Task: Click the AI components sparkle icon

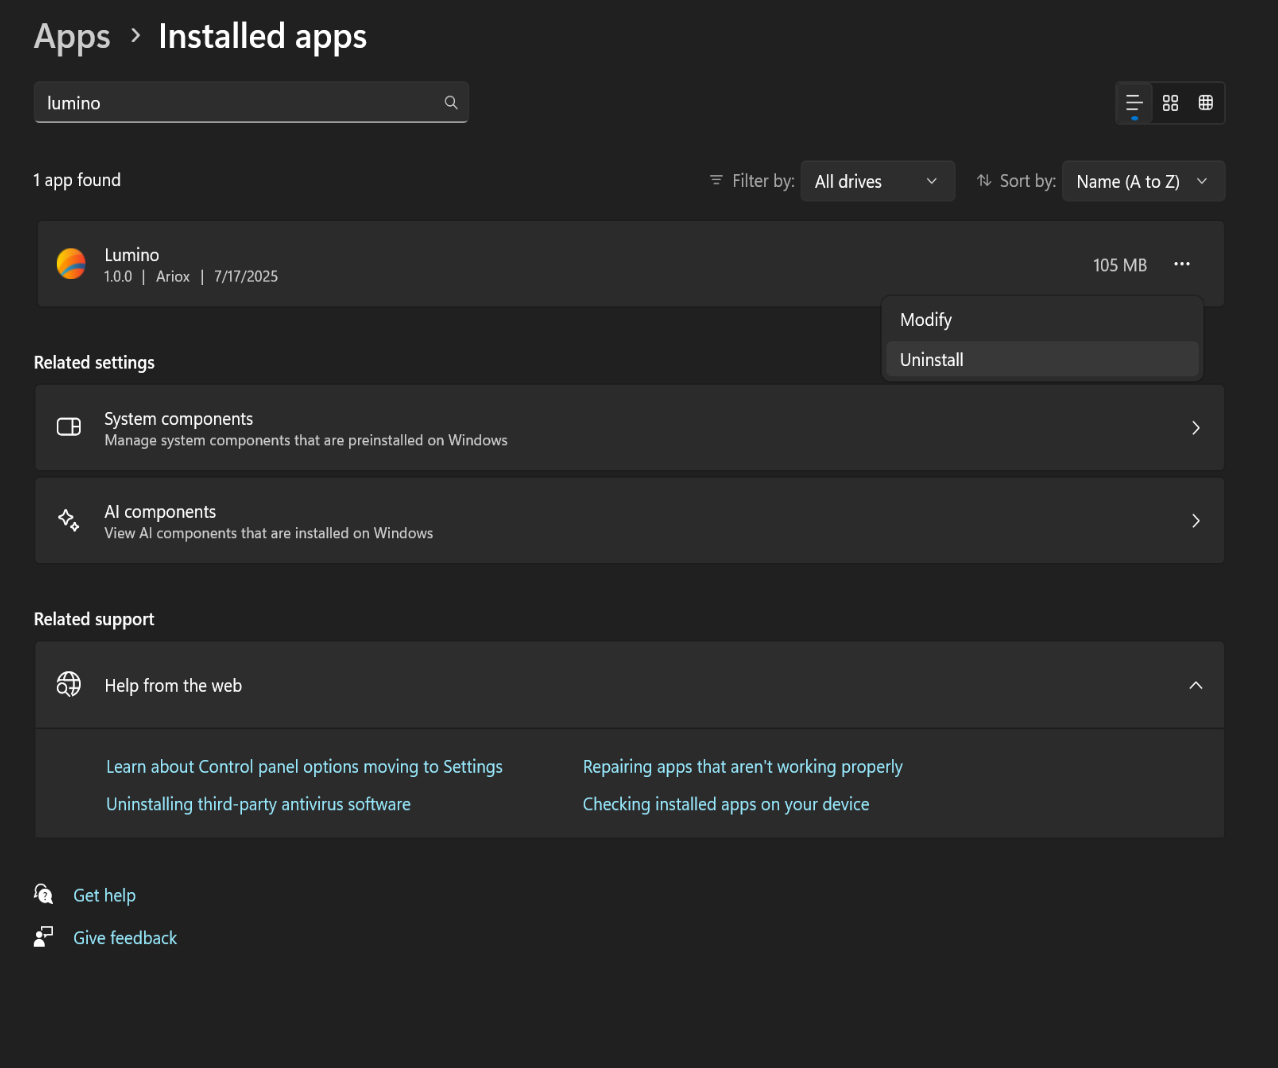Action: 69,520
